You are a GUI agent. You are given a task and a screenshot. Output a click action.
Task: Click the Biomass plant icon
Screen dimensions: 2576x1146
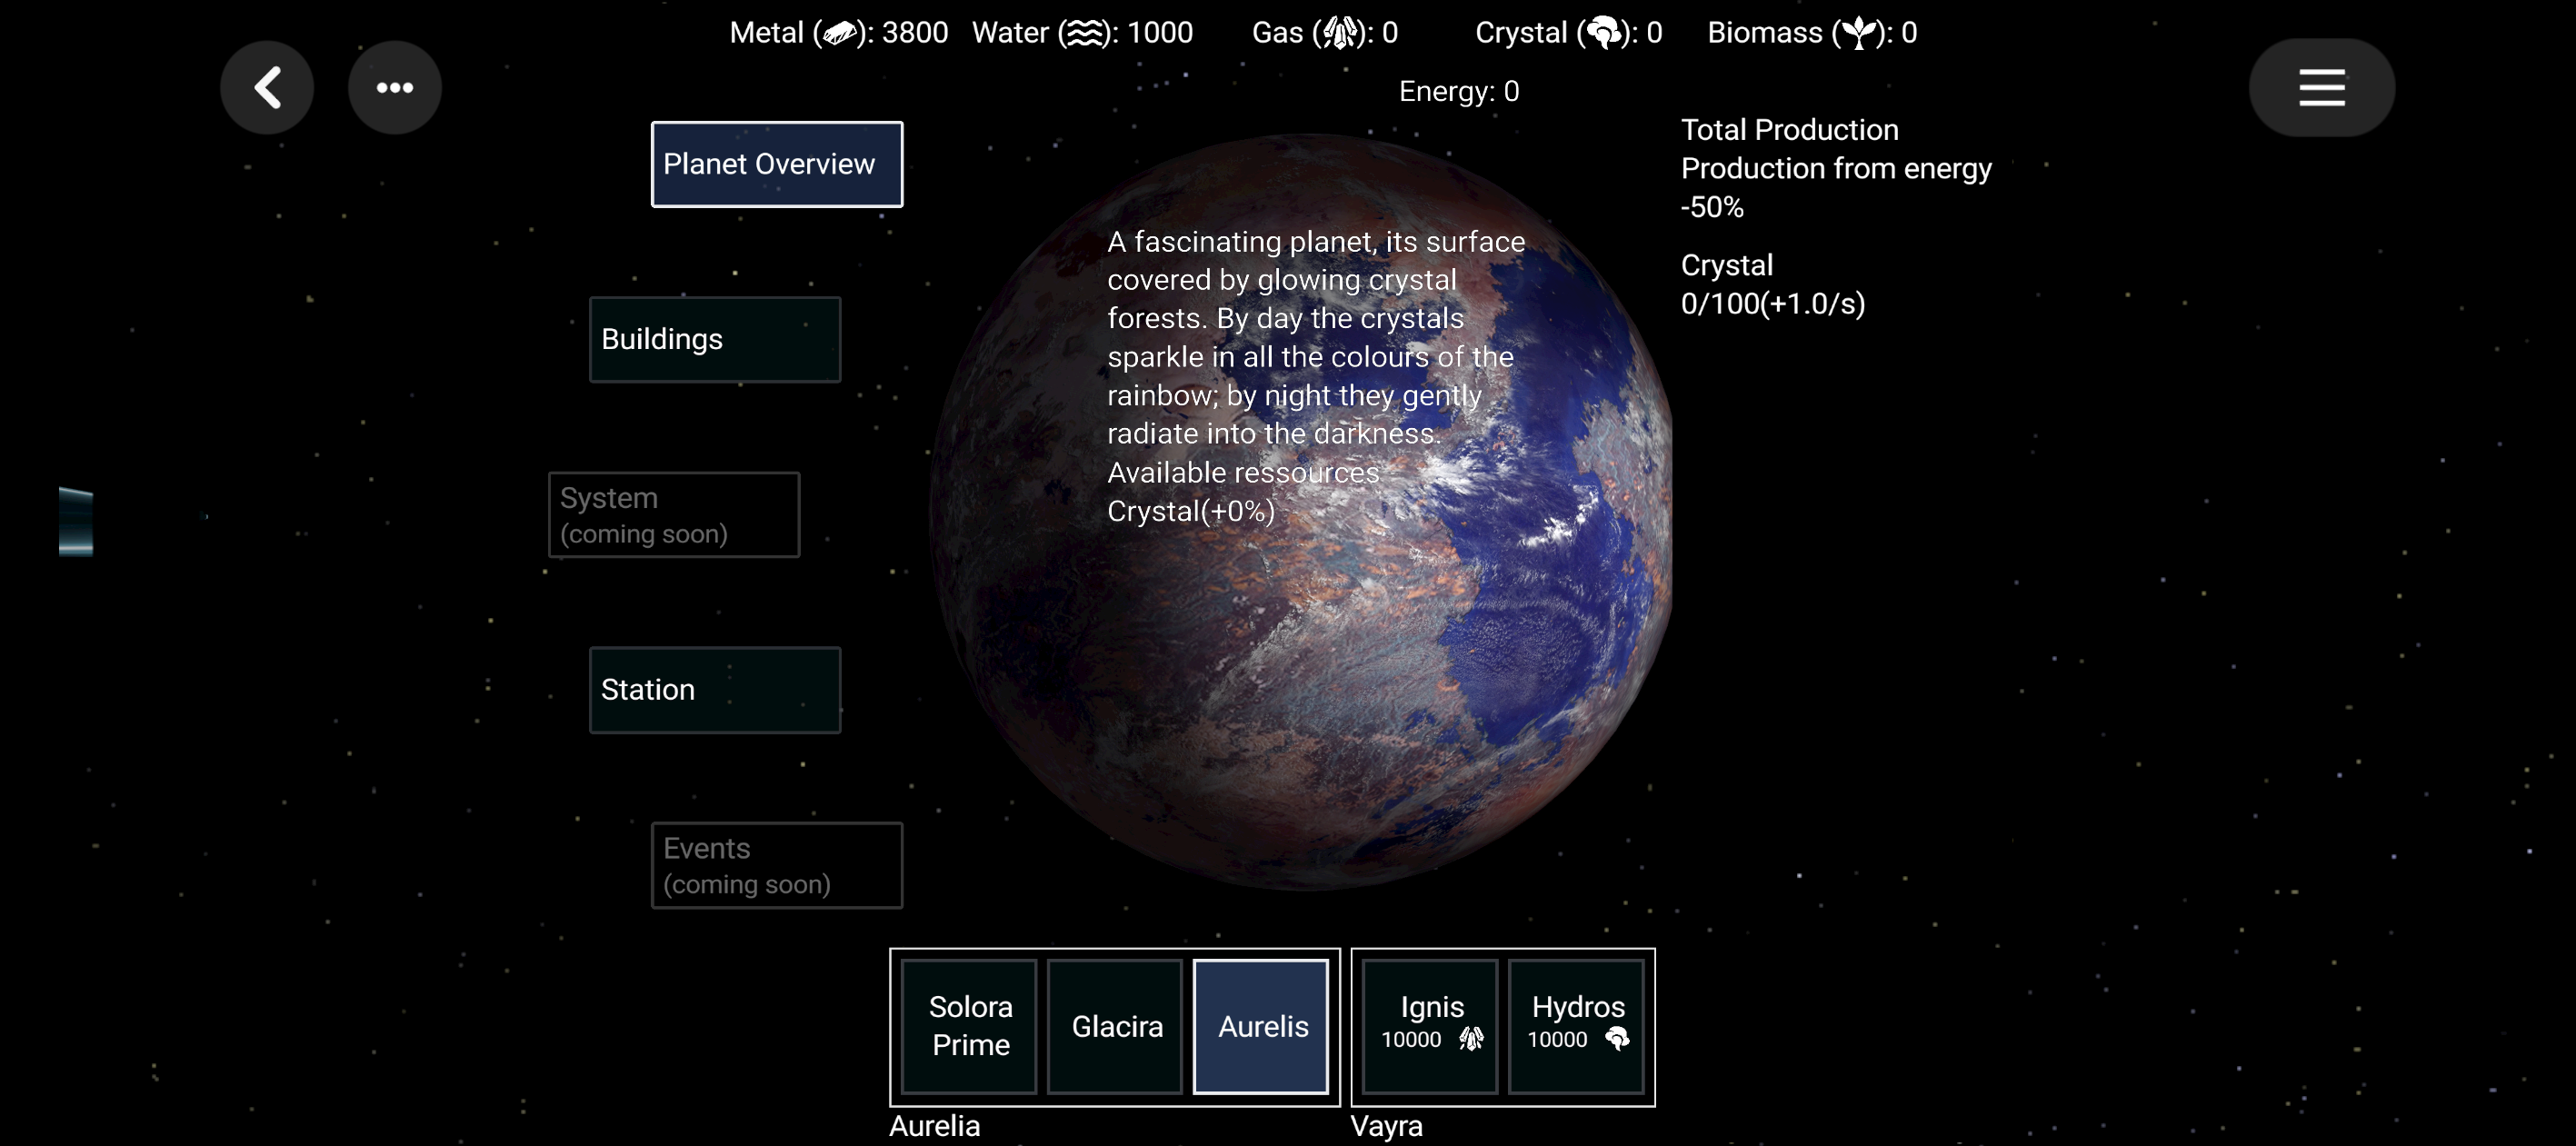click(1859, 33)
